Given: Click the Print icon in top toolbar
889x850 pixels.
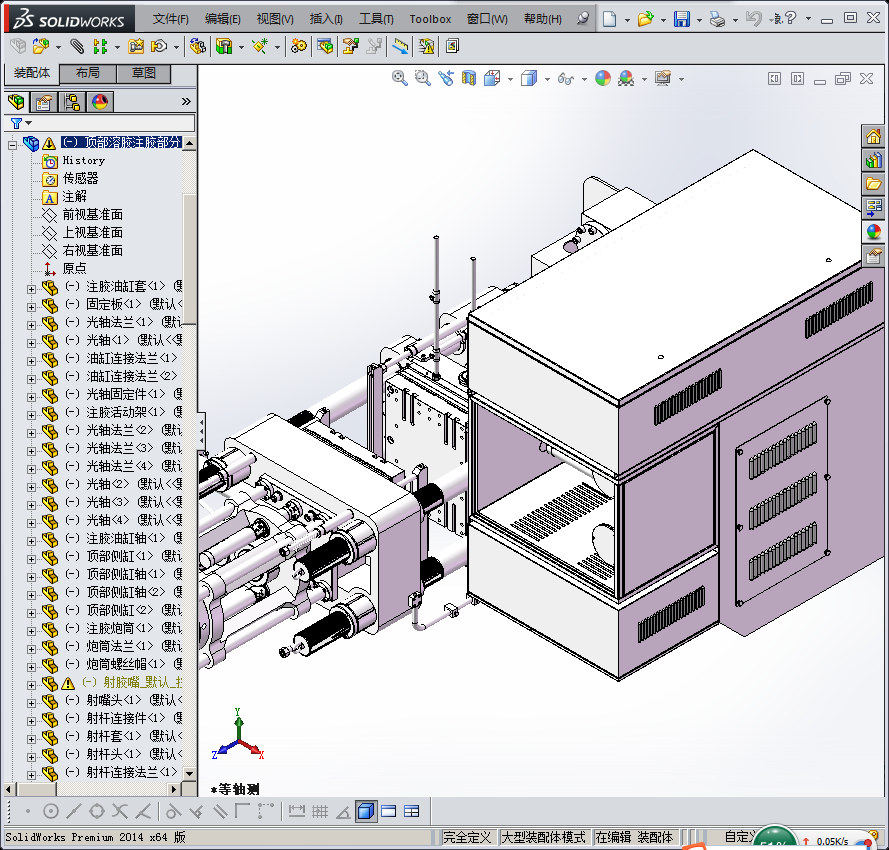Looking at the screenshot, I should tap(717, 19).
